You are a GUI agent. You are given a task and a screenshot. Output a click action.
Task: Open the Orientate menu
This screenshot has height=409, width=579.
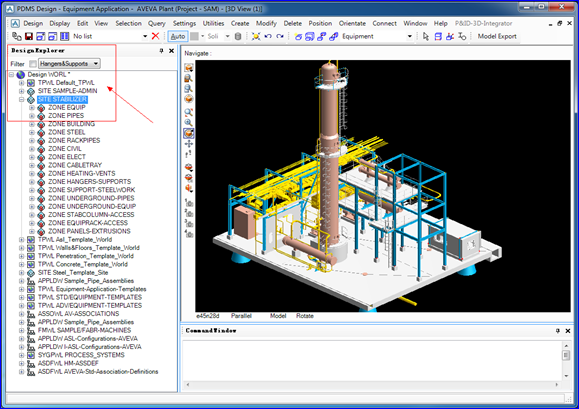(352, 23)
